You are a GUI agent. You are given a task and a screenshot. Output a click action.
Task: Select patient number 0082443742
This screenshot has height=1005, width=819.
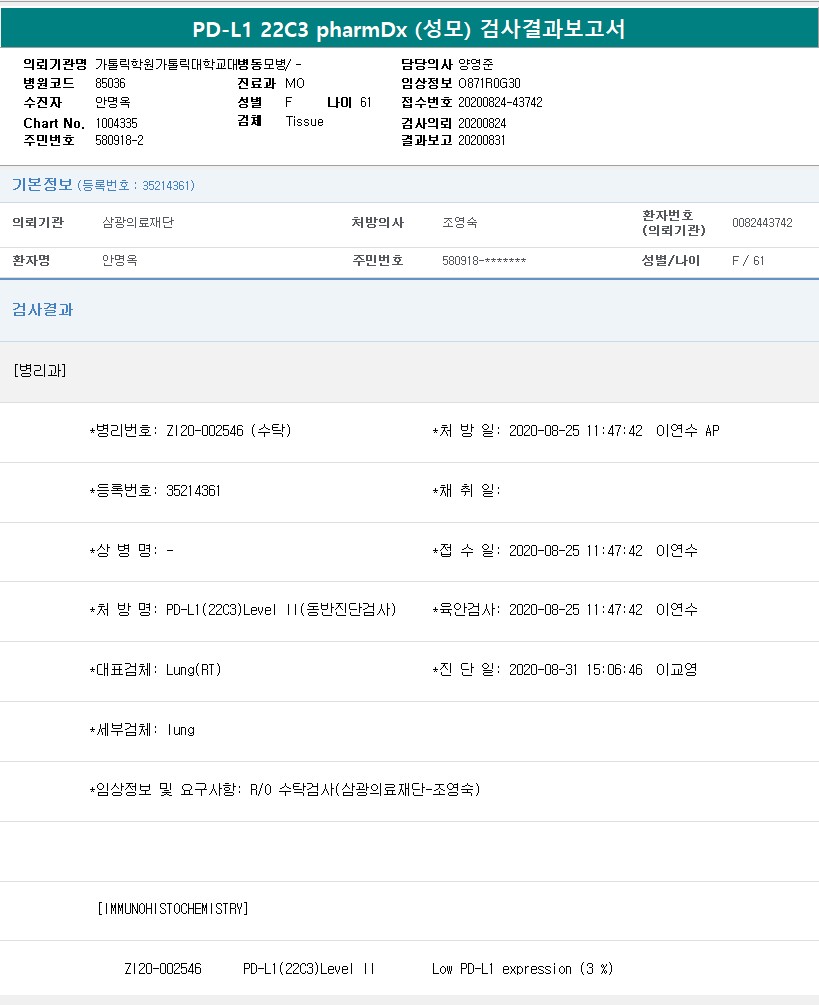pos(762,222)
